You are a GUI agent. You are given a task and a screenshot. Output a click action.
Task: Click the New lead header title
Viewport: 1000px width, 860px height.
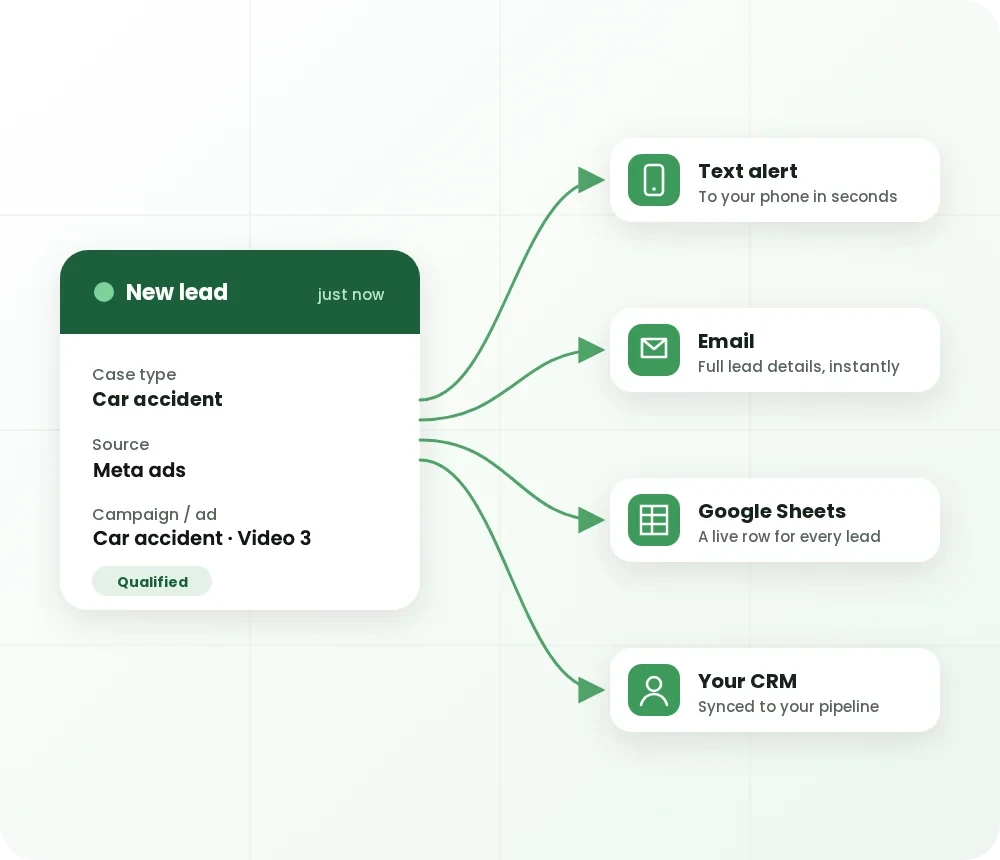(177, 292)
